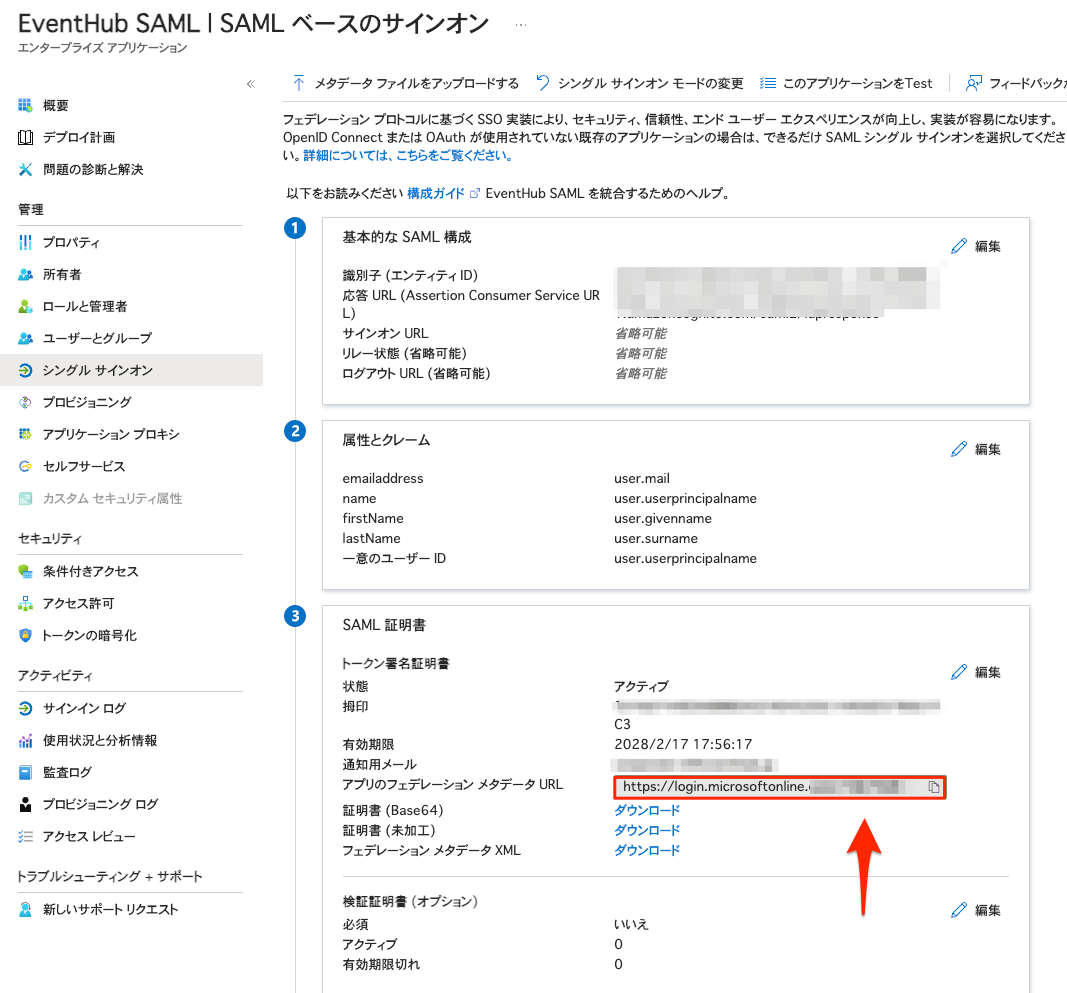Download フェデレーション メタデータ XML

pyautogui.click(x=647, y=850)
